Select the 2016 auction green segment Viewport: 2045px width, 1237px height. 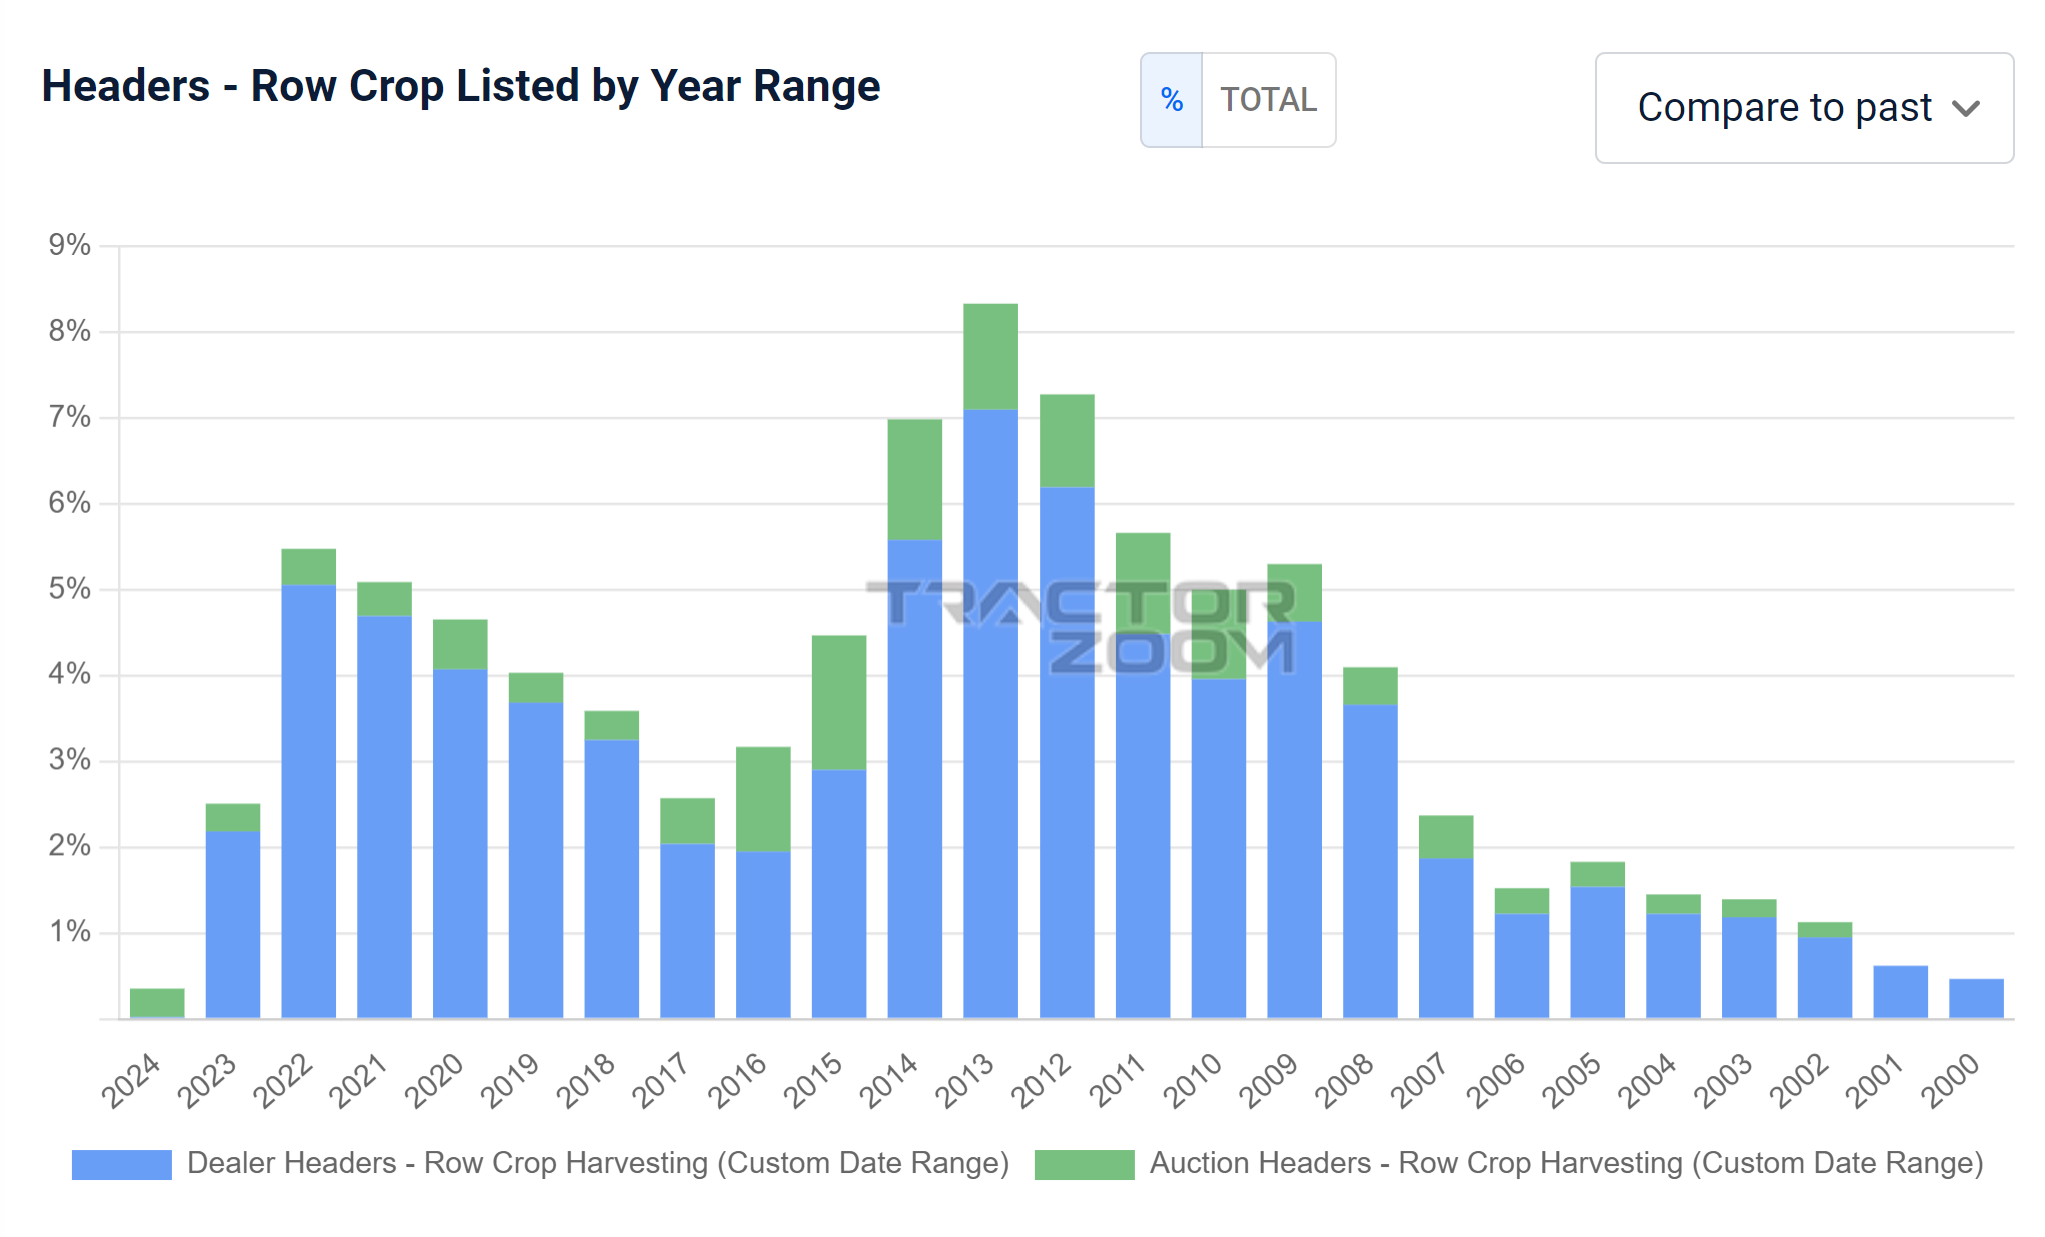click(763, 798)
